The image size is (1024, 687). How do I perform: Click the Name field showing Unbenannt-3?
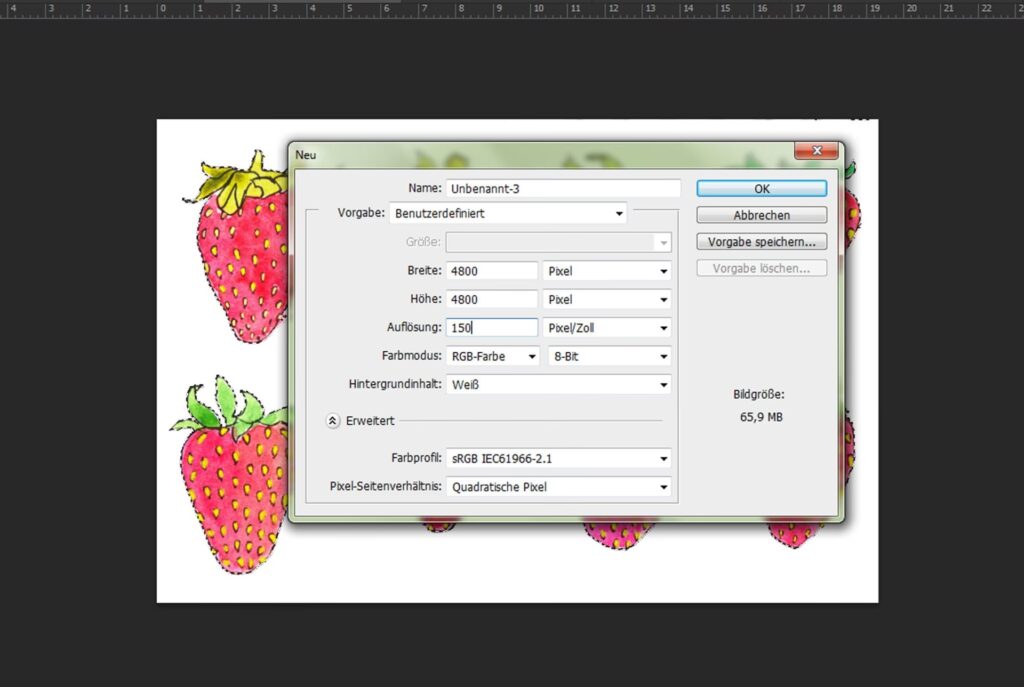[x=562, y=188]
